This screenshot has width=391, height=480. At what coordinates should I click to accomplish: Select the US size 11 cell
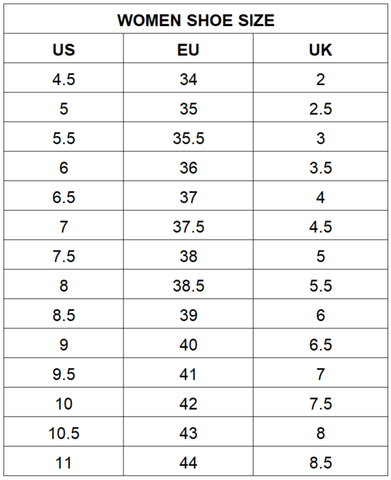(x=64, y=463)
